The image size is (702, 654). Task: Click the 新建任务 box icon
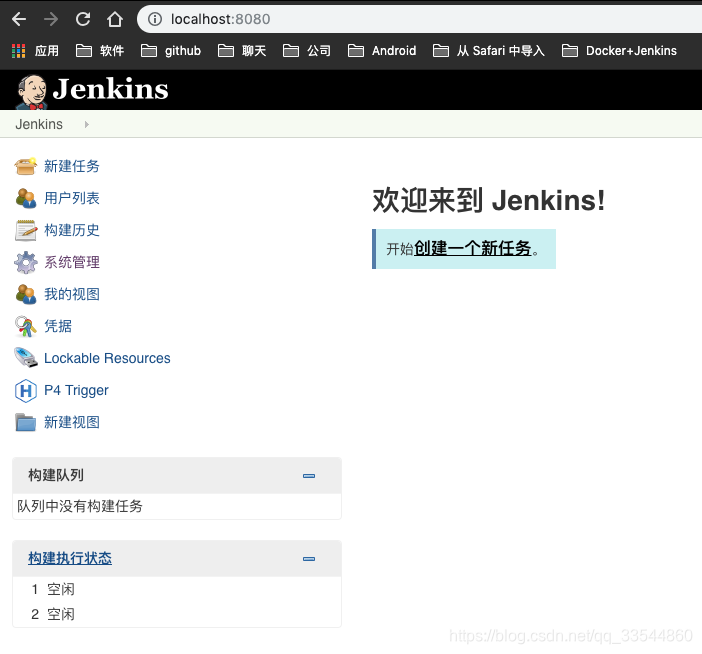26,167
